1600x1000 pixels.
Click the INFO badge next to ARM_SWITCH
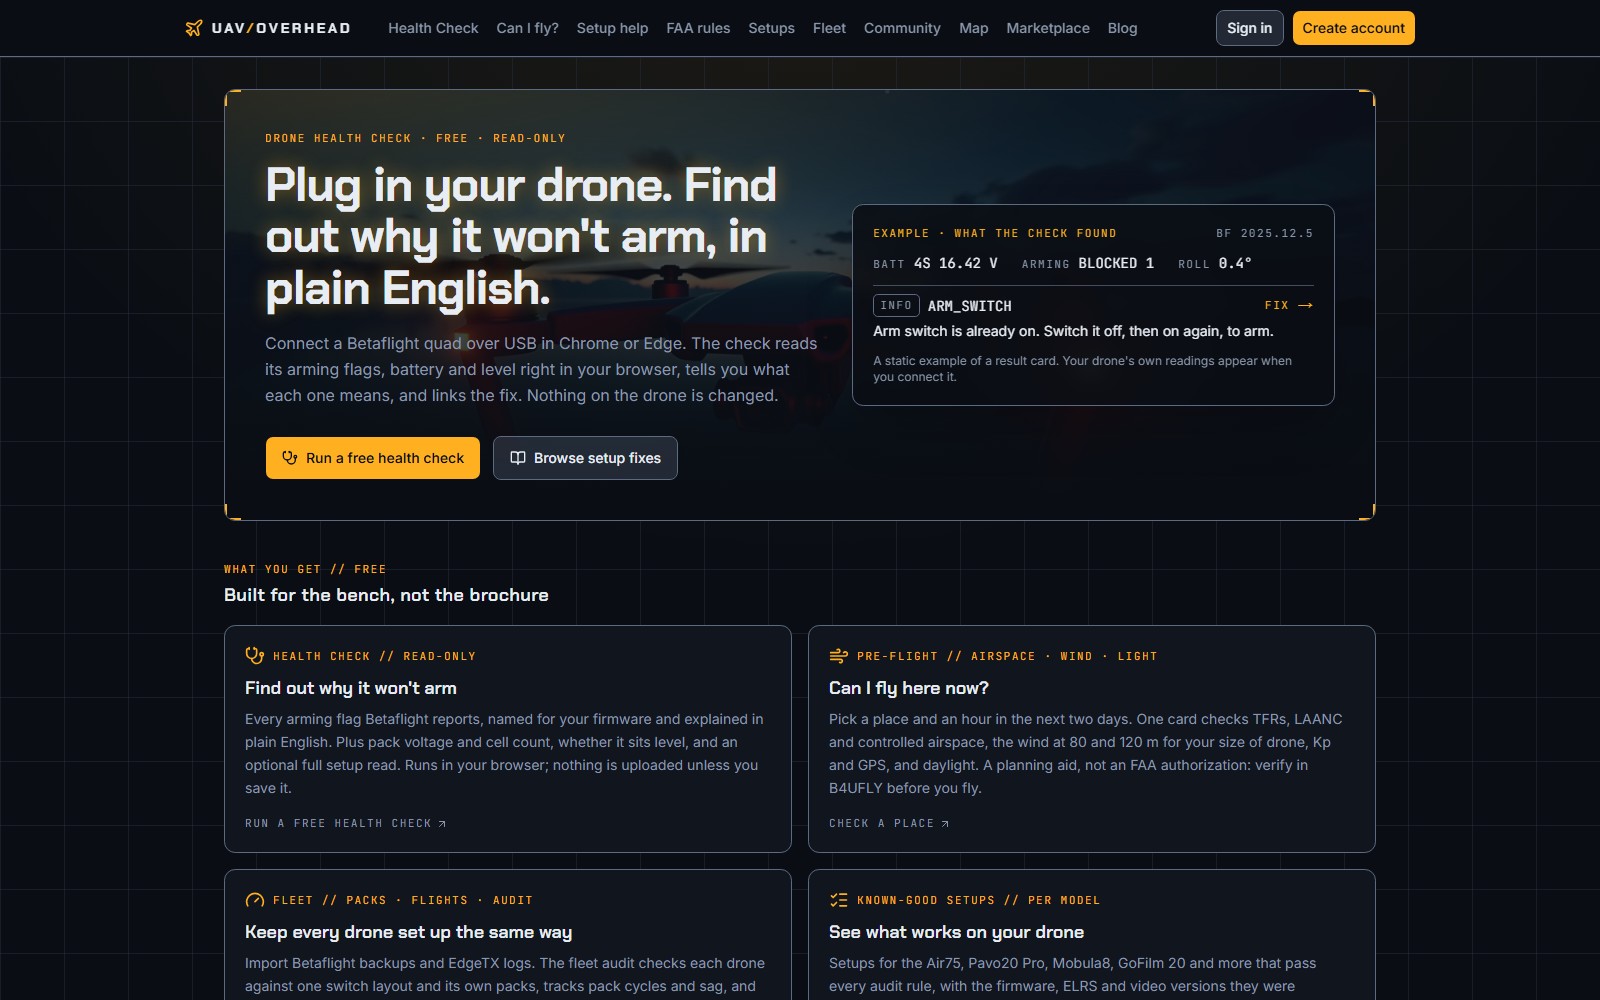896,305
